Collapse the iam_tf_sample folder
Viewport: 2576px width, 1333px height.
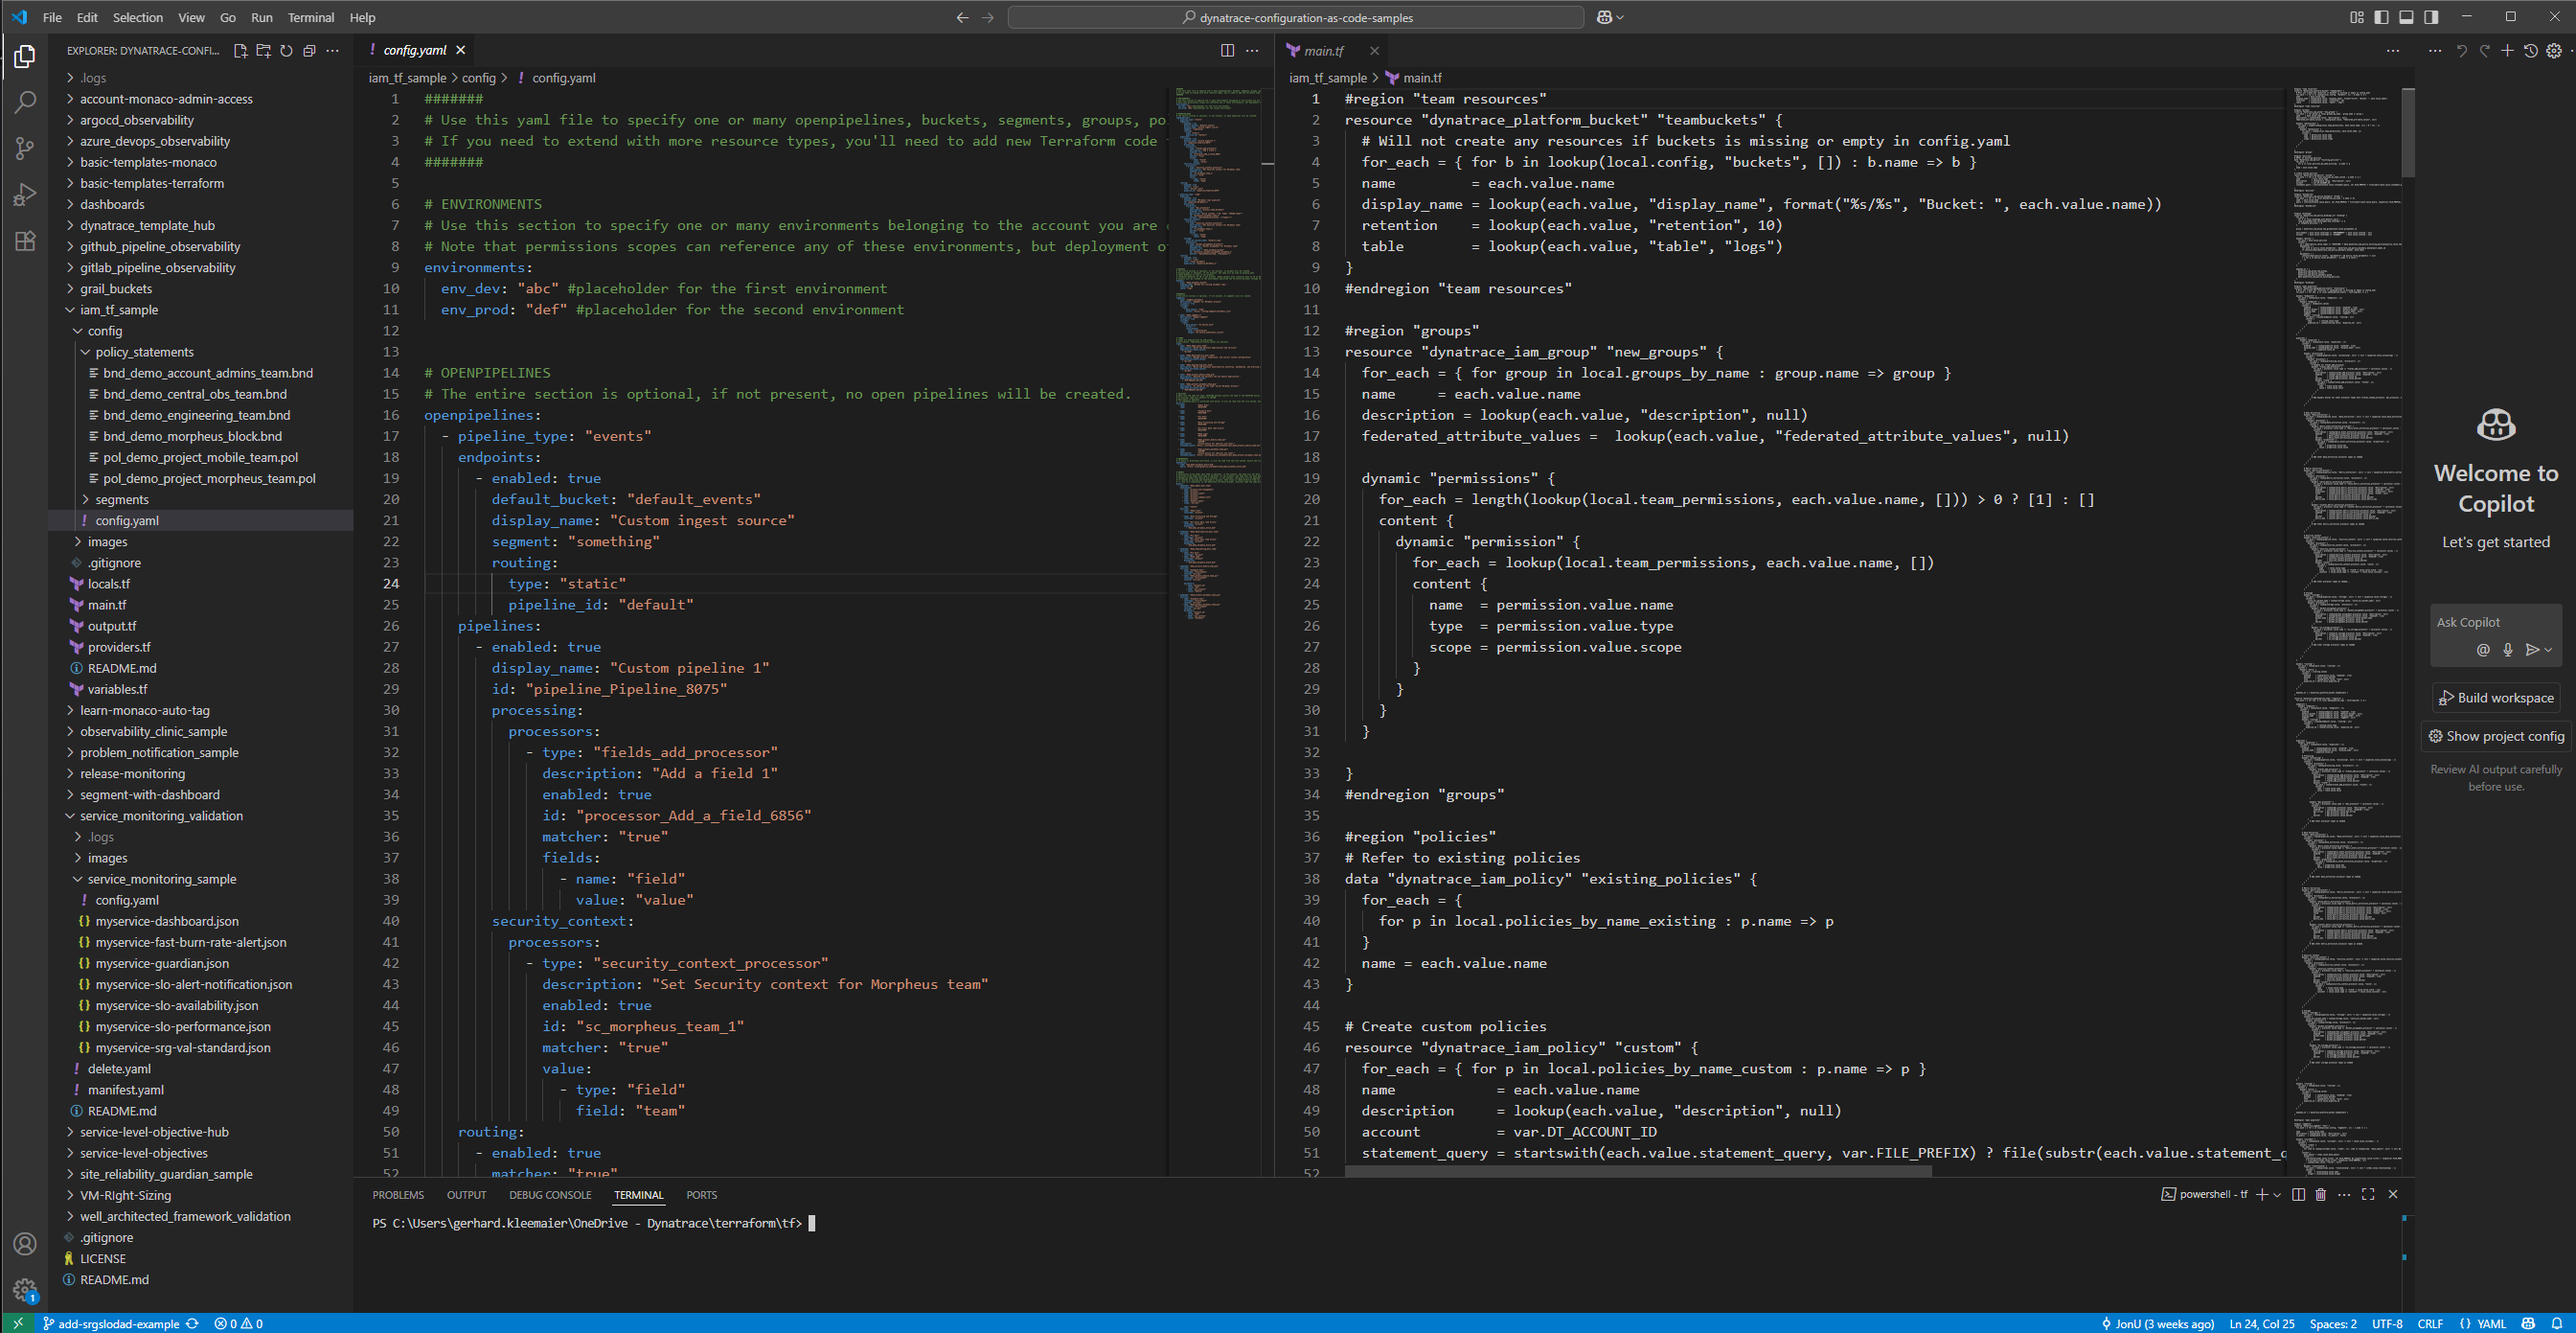[118, 310]
